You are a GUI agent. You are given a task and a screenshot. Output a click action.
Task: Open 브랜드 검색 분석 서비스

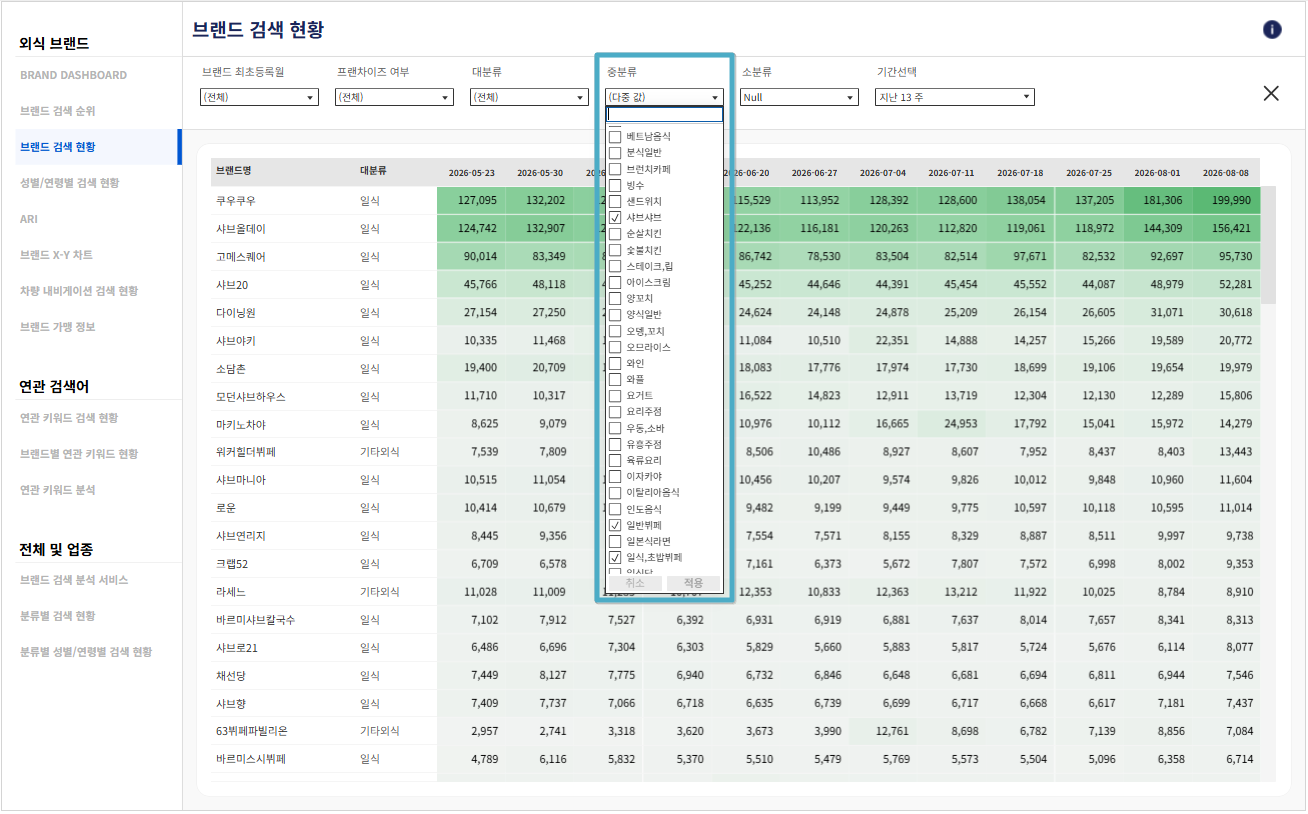pyautogui.click(x=74, y=580)
